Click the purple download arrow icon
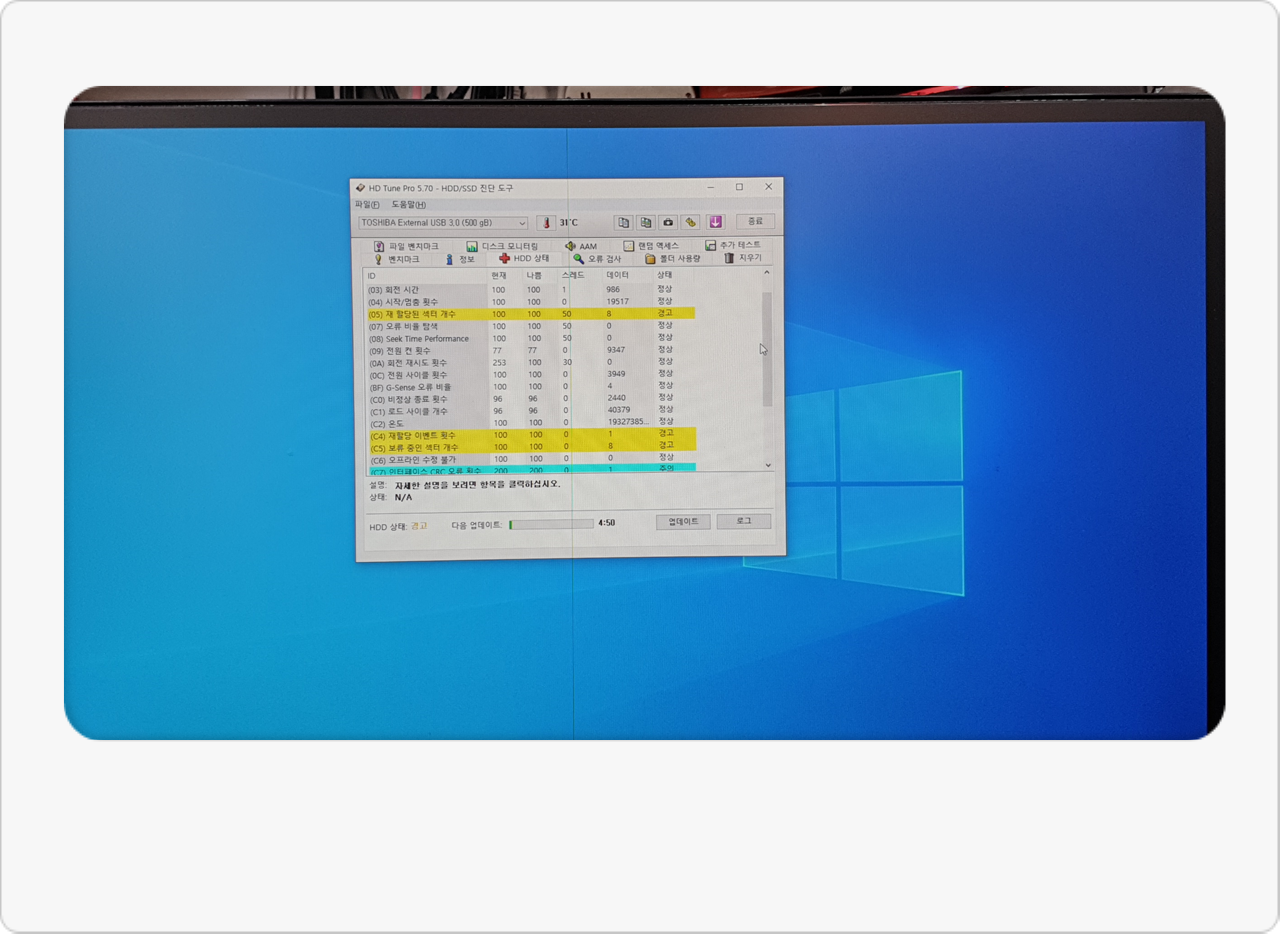 tap(716, 222)
